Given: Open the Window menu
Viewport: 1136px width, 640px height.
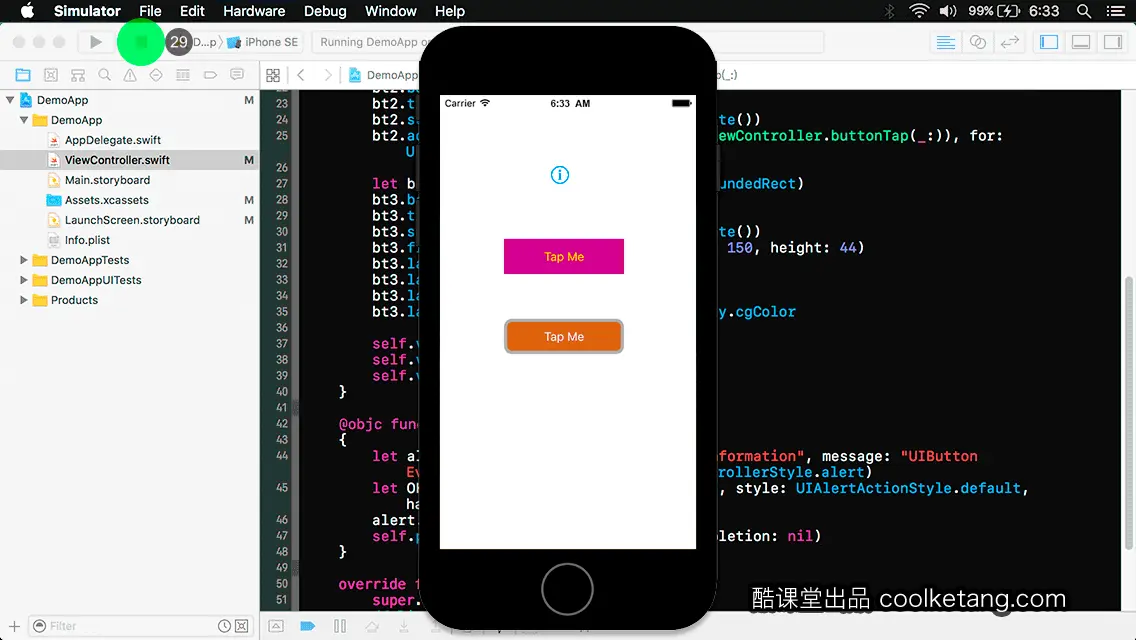Looking at the screenshot, I should tap(390, 11).
